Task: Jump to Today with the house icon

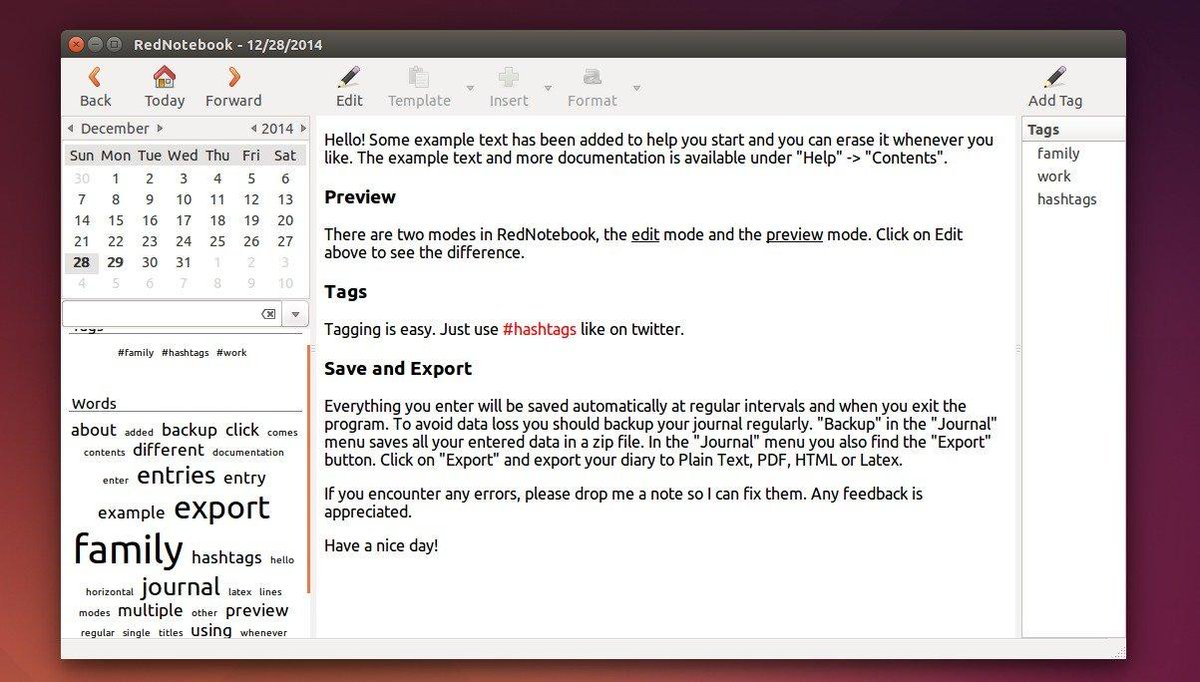Action: coord(164,86)
